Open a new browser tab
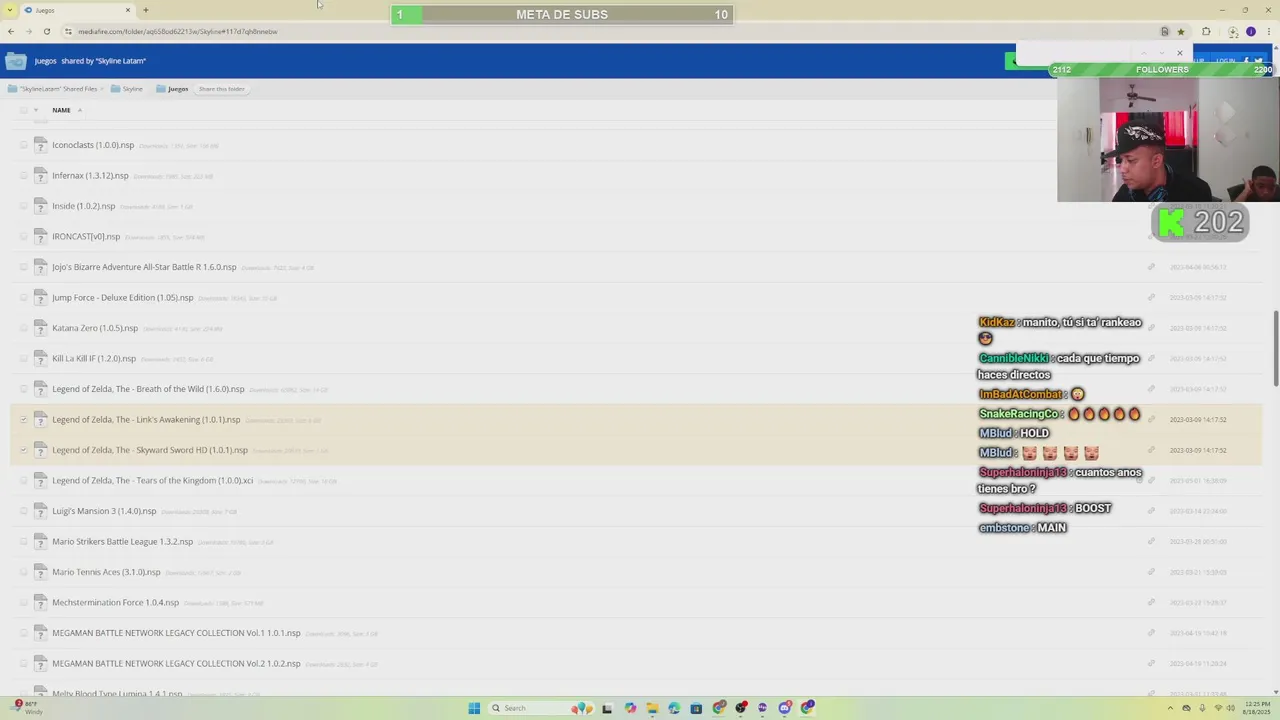The image size is (1280, 720). tap(145, 10)
